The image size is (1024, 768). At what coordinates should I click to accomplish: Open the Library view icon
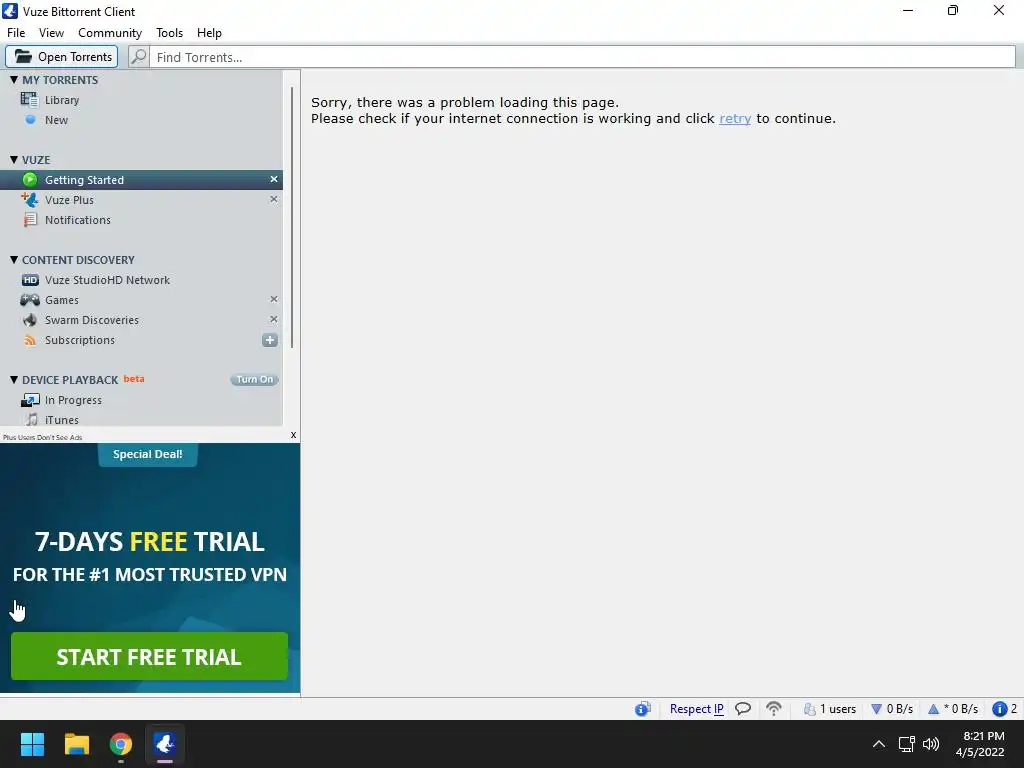point(29,100)
